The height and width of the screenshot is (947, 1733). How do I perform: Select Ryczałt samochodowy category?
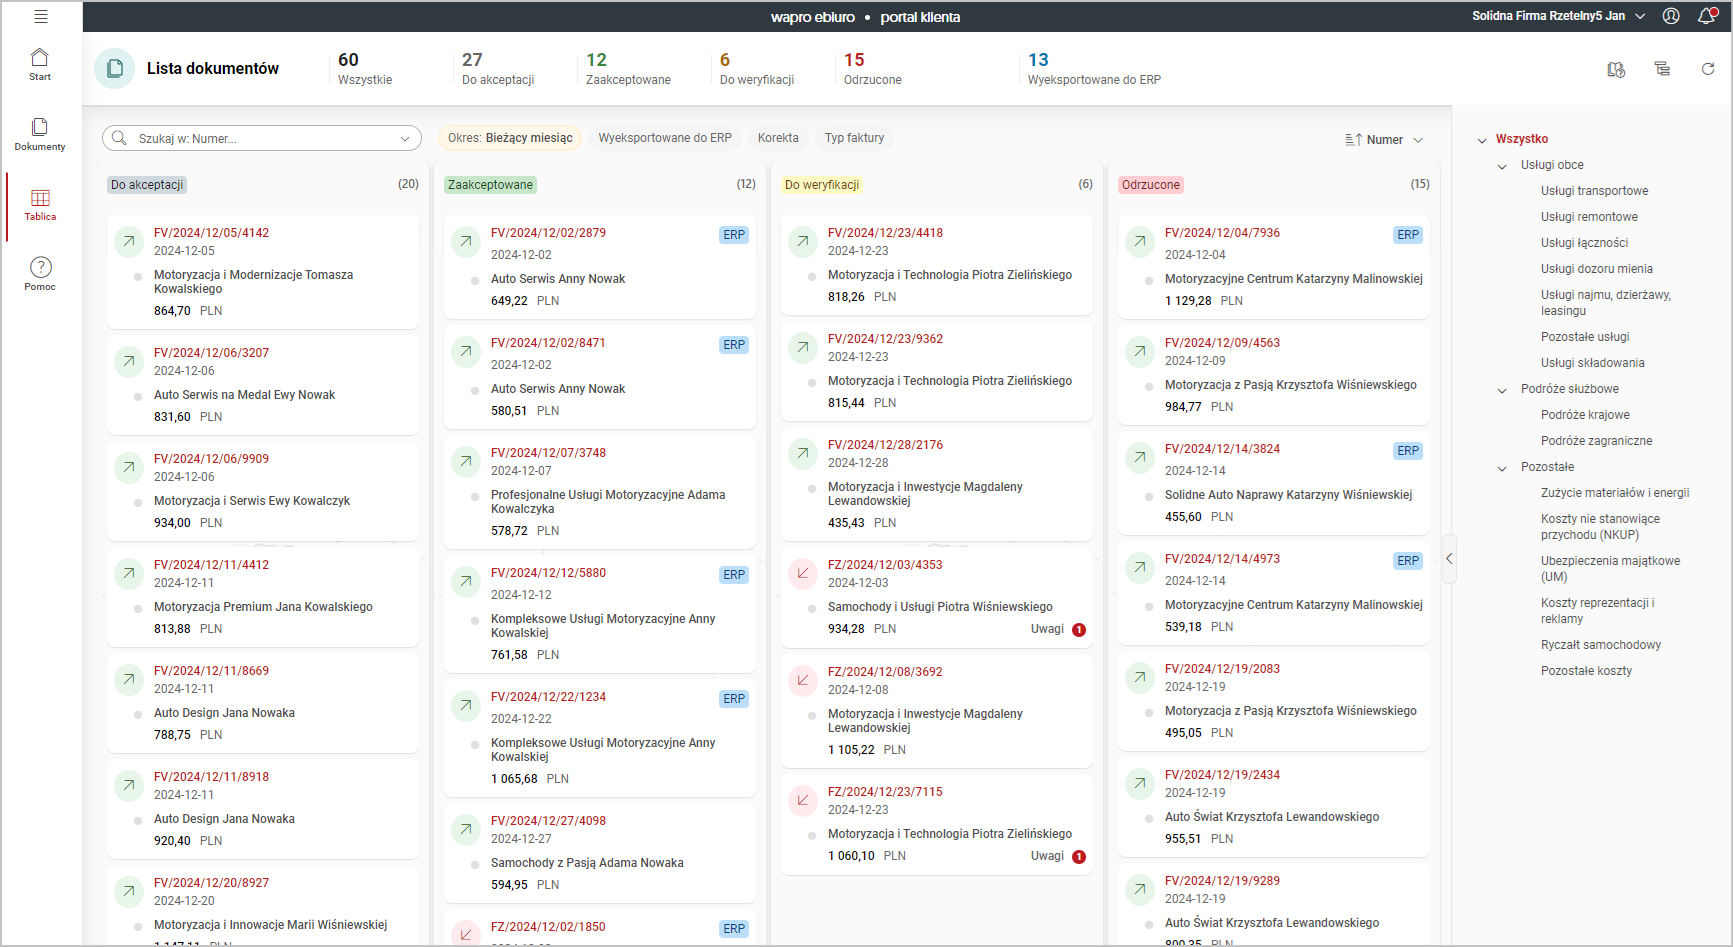click(x=1600, y=645)
